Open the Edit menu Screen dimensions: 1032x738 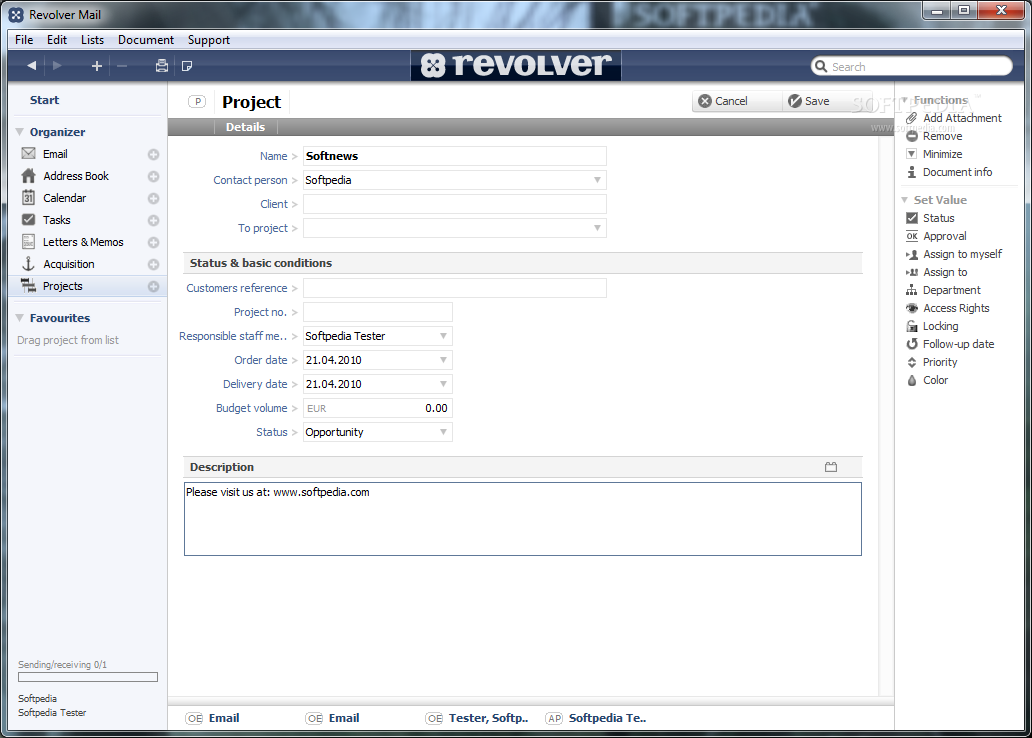[57, 40]
